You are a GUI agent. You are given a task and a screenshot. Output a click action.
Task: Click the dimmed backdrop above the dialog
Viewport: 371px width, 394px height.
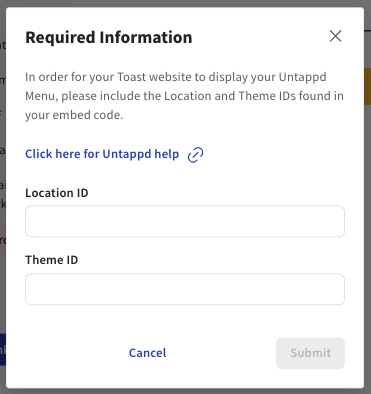[x=185, y=3]
